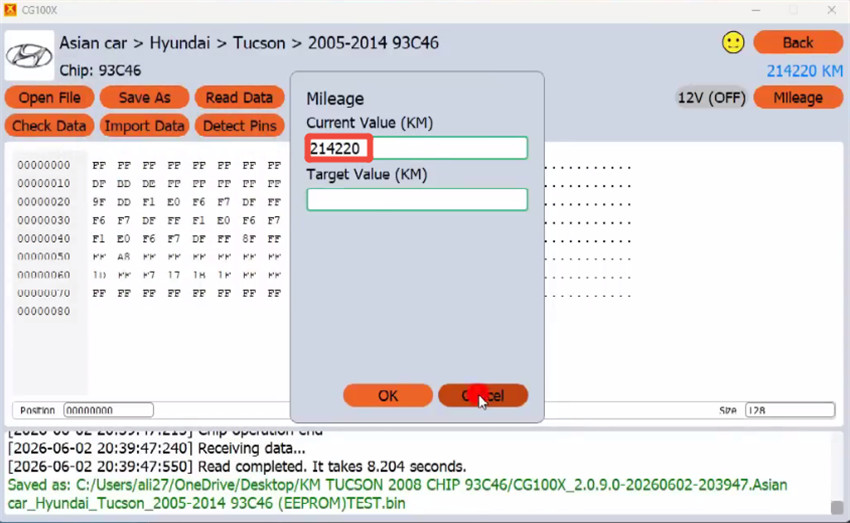Click the Open File button

pyautogui.click(x=49, y=98)
